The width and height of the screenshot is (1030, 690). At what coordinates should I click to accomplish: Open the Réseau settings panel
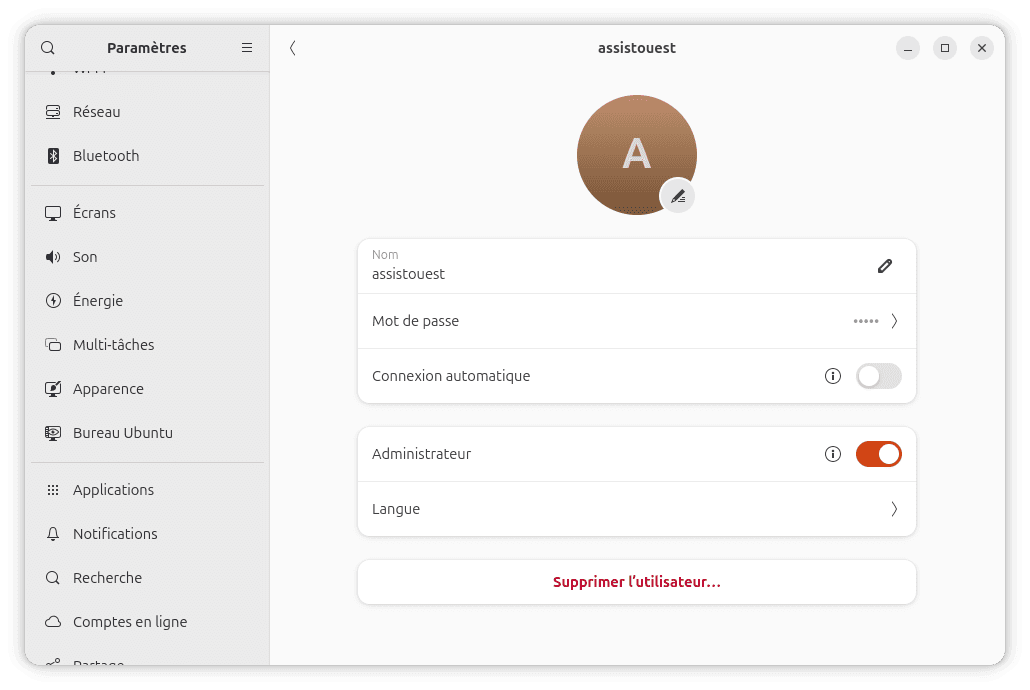click(x=147, y=112)
